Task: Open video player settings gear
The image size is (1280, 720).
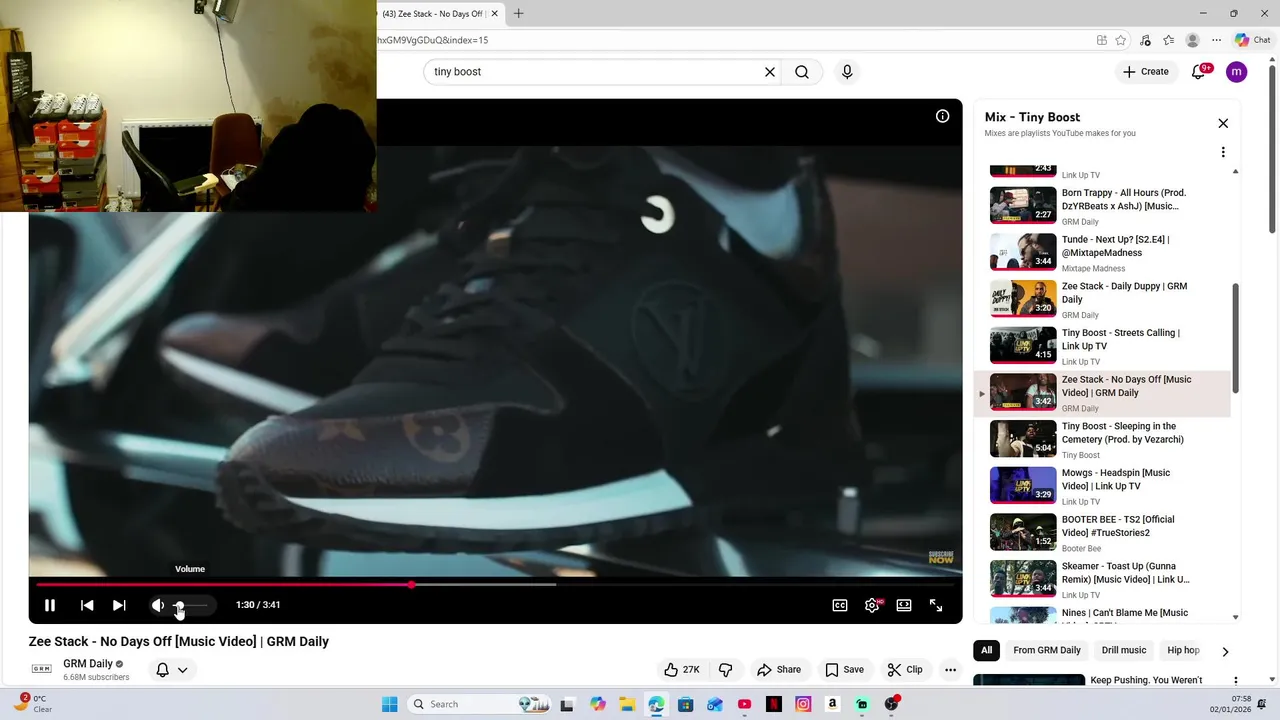Action: tap(872, 605)
